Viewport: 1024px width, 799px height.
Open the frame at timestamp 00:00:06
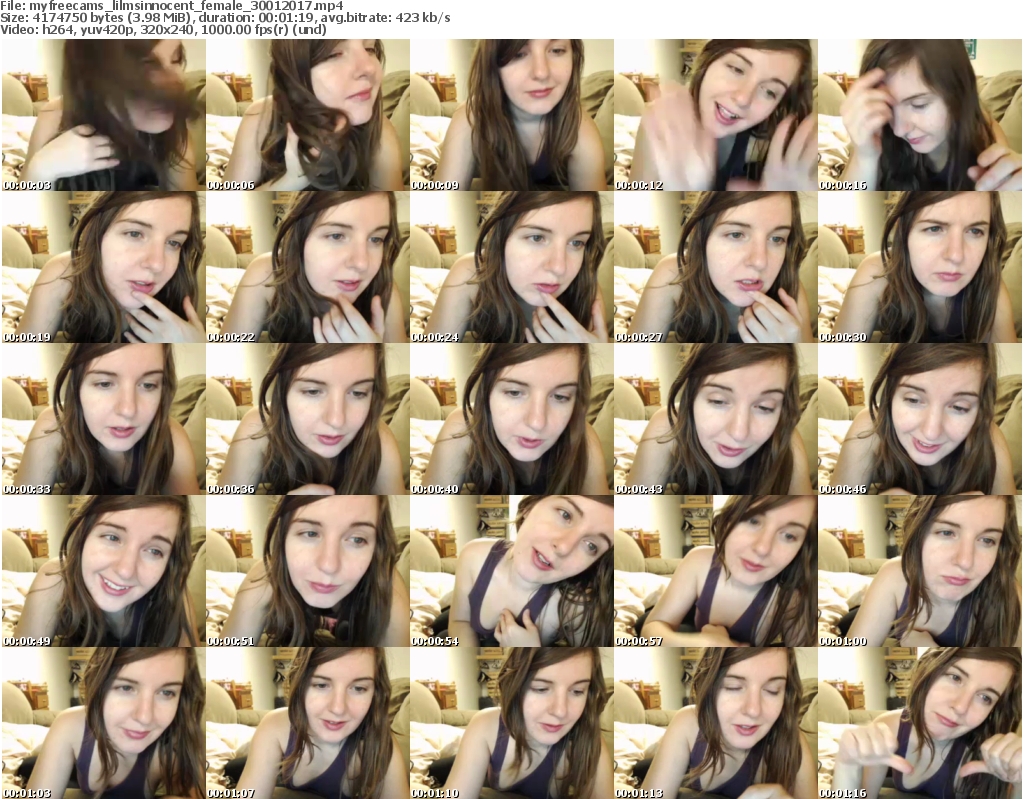[x=308, y=115]
